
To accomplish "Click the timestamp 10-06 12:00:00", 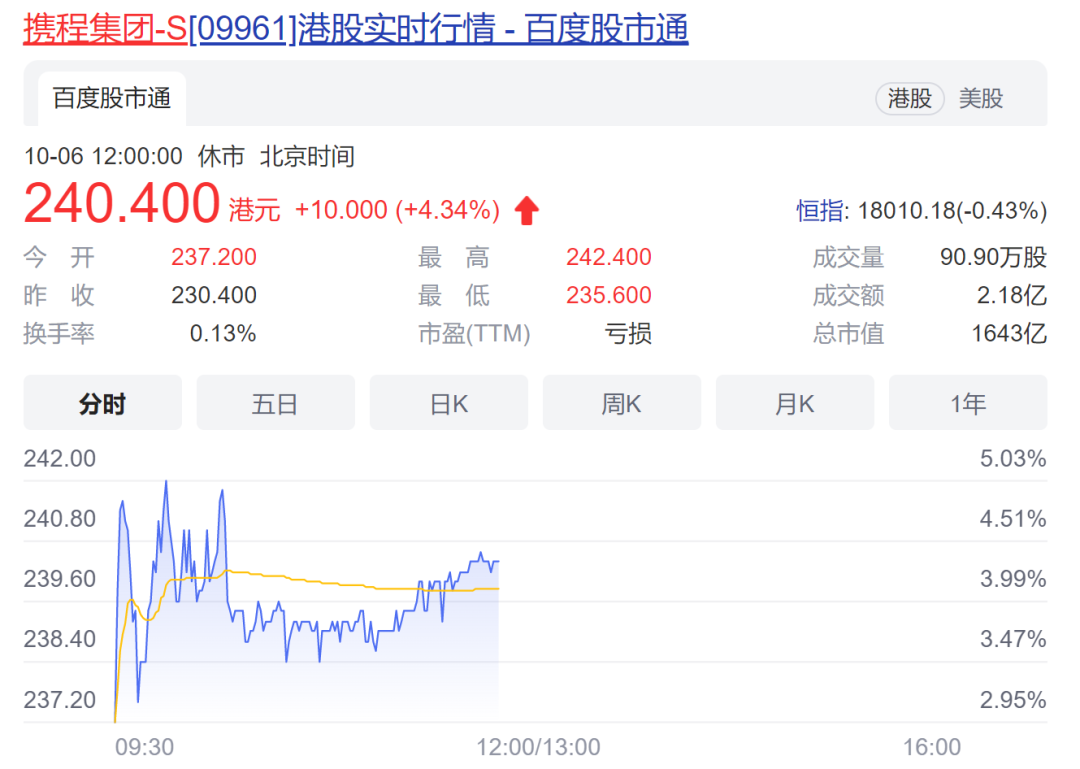I will pyautogui.click(x=103, y=156).
